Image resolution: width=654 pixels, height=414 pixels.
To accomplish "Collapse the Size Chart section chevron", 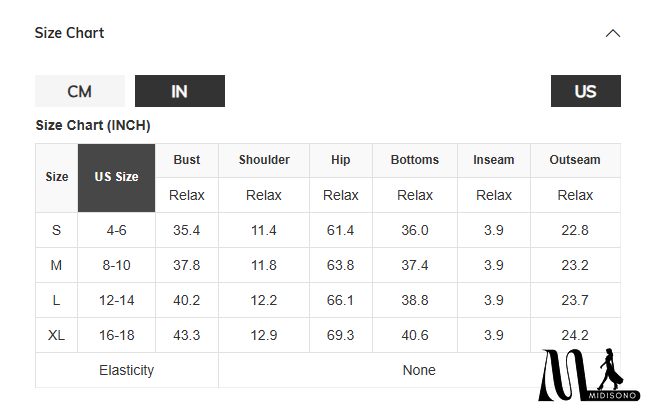I will [x=613, y=33].
